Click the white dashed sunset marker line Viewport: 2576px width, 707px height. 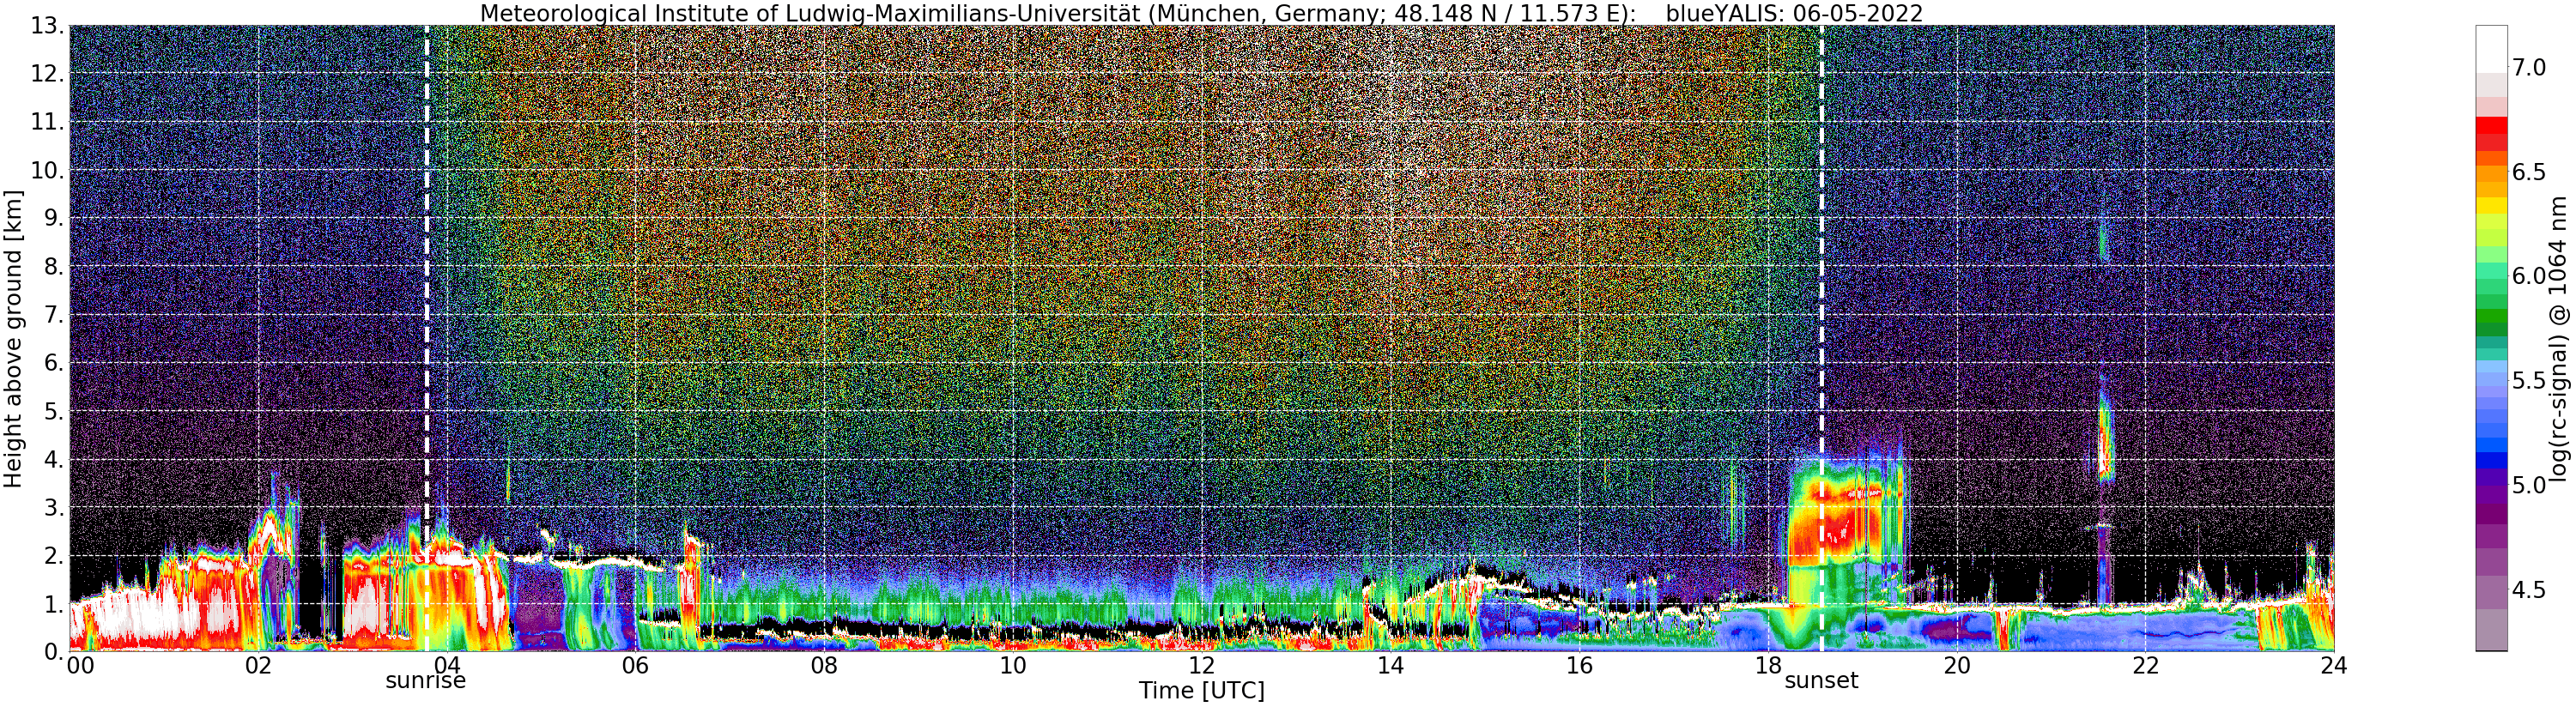[x=1821, y=338]
